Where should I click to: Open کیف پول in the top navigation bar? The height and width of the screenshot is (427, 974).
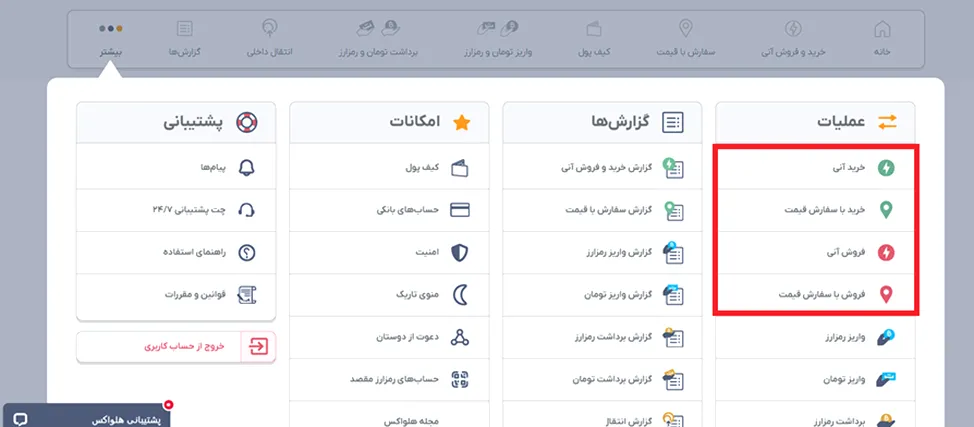pos(594,39)
